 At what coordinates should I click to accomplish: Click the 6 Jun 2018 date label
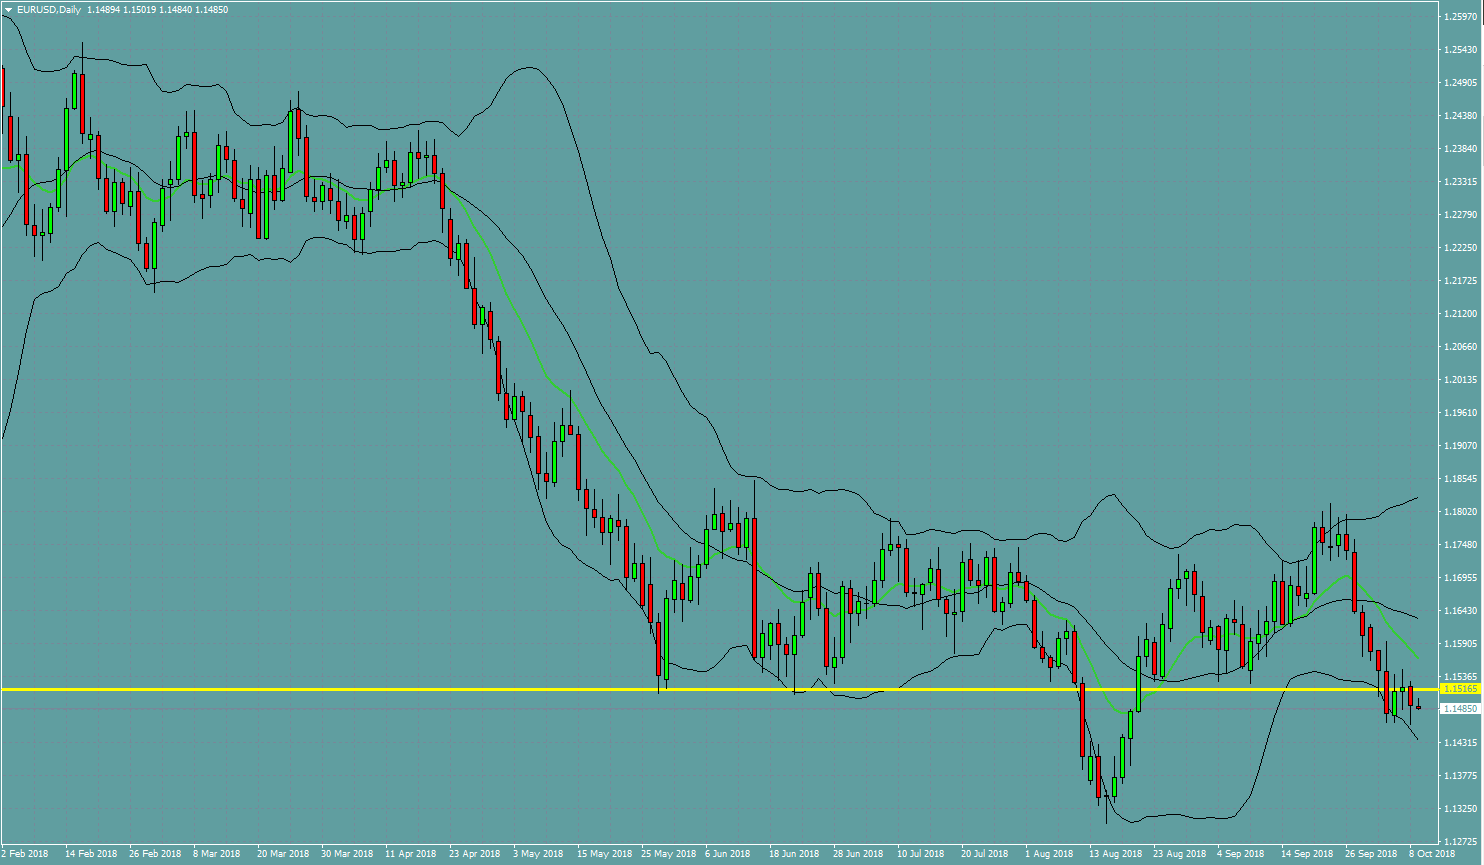pyautogui.click(x=727, y=854)
